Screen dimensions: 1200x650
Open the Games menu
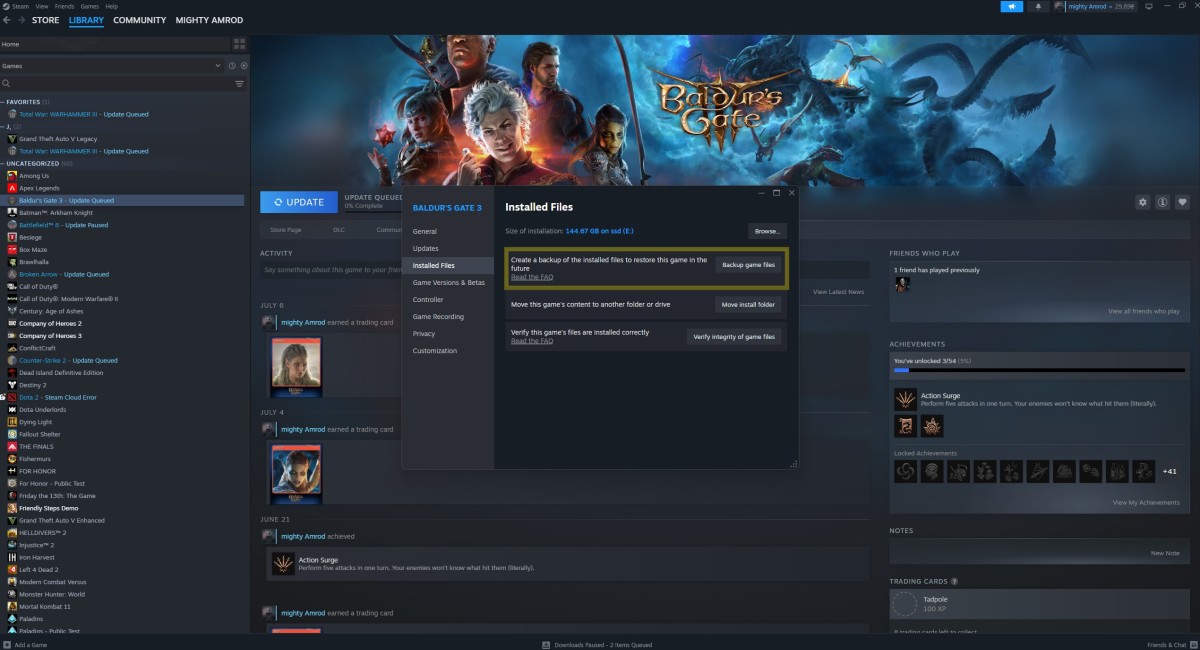point(89,6)
